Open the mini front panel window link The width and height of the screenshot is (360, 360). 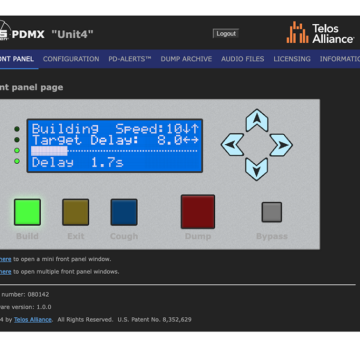5,259
